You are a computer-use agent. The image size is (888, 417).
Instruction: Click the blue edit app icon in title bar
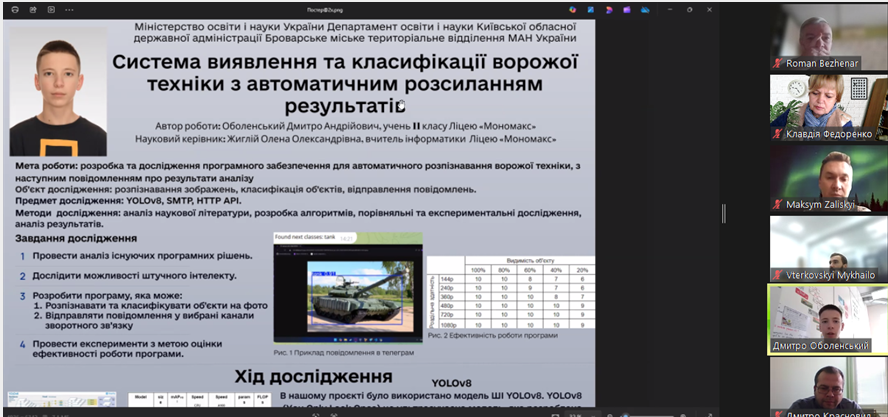[591, 10]
